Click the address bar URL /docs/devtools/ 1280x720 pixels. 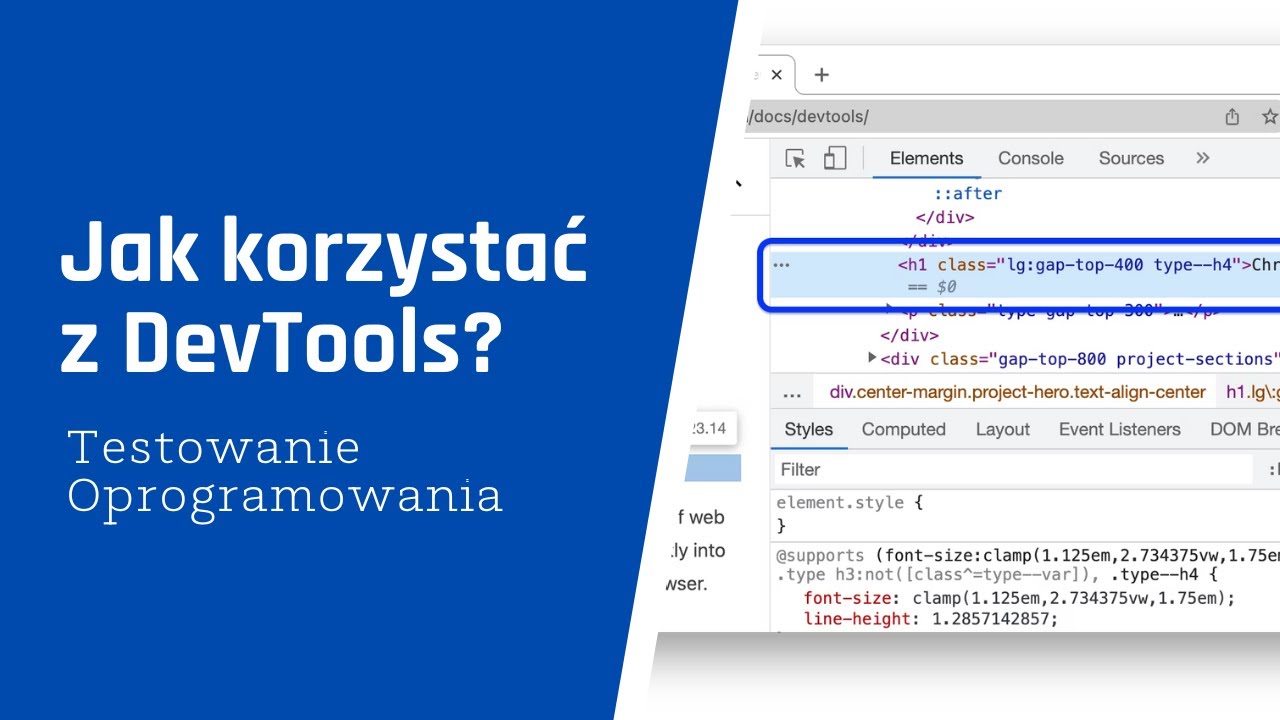coord(808,117)
